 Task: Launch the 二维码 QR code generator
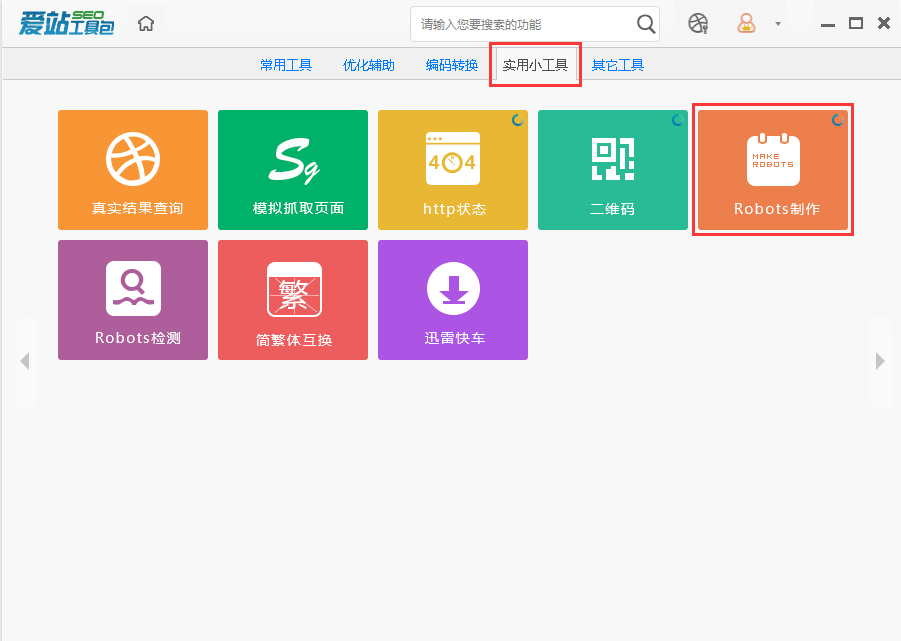(x=612, y=170)
